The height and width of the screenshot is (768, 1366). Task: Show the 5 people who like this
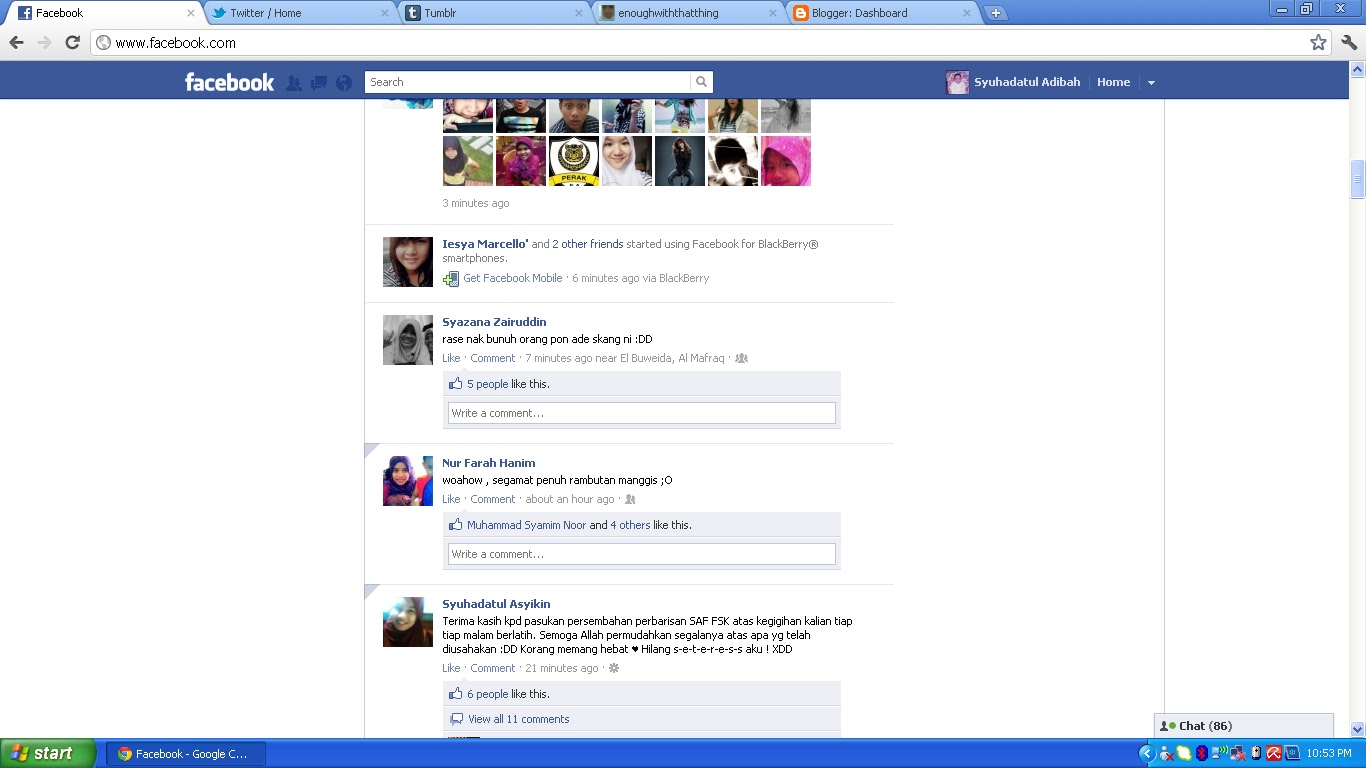click(488, 384)
